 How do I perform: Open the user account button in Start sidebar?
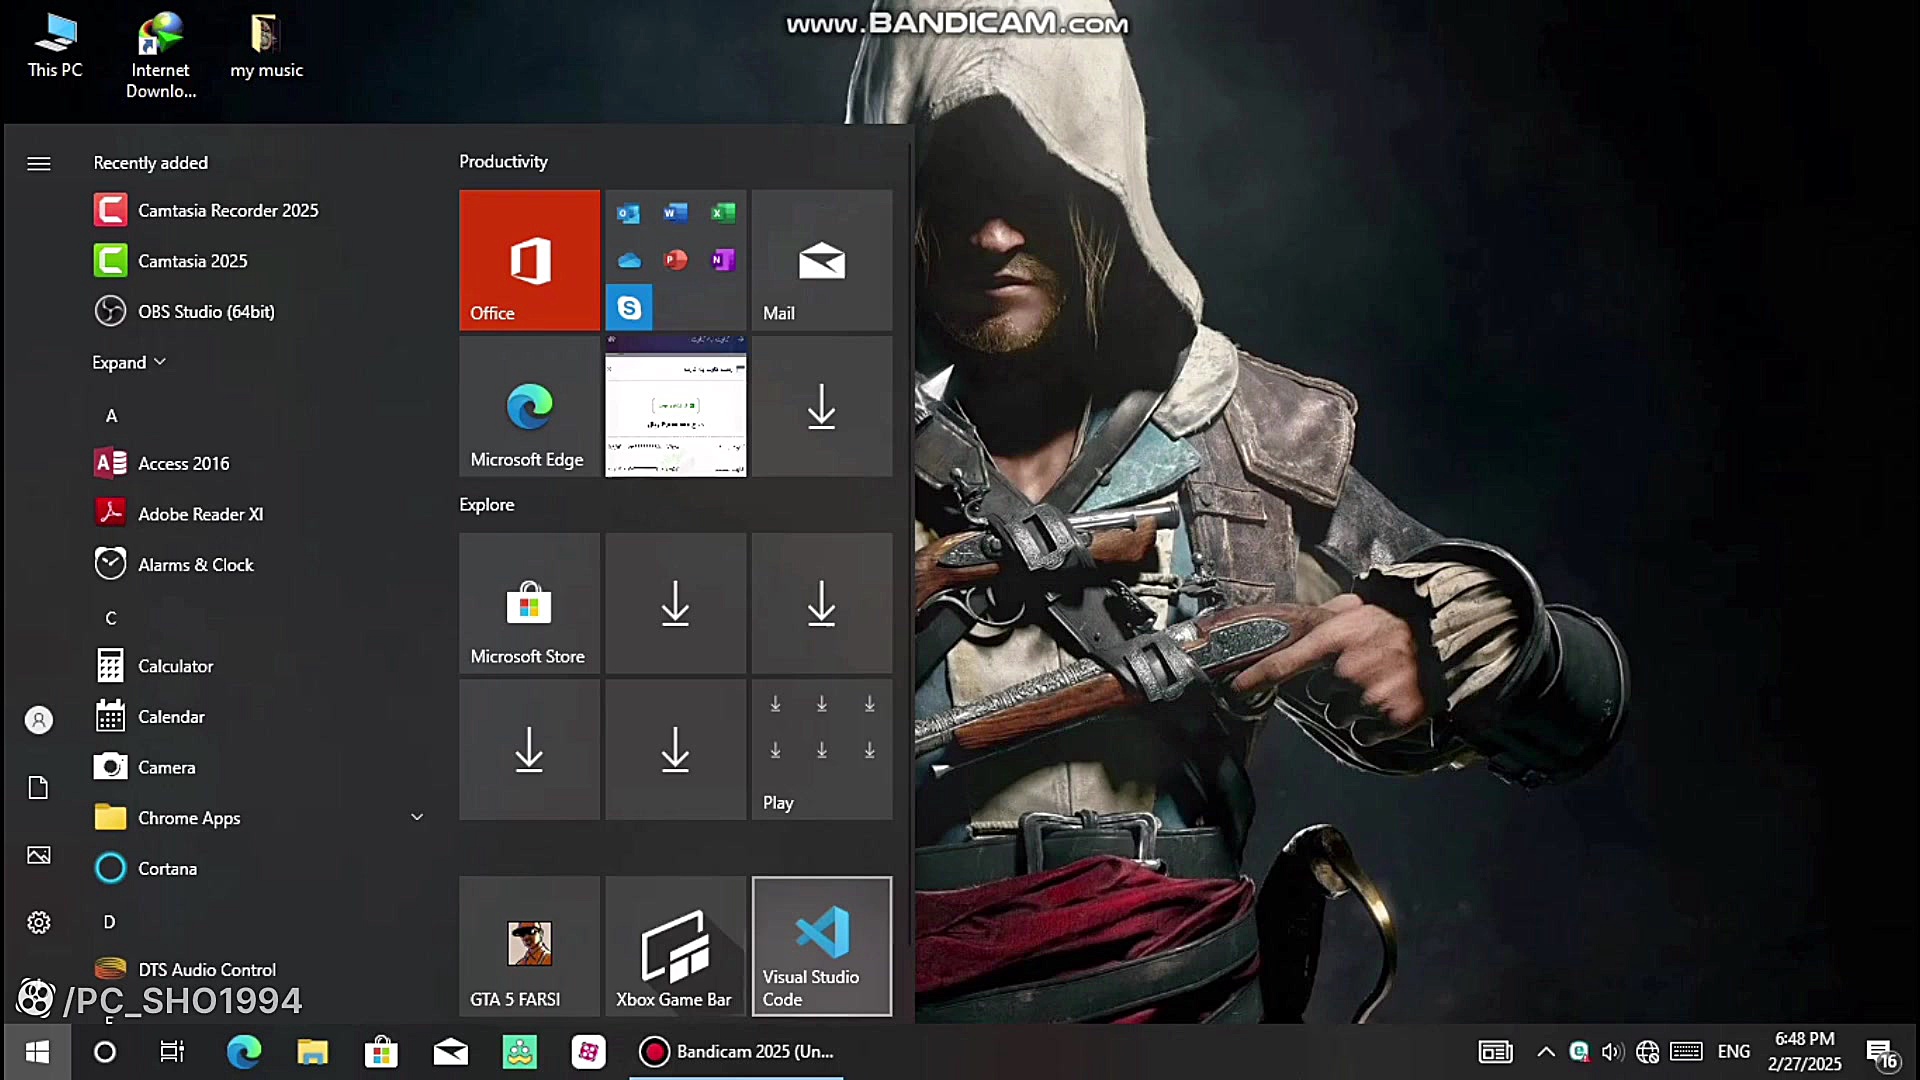(x=39, y=720)
